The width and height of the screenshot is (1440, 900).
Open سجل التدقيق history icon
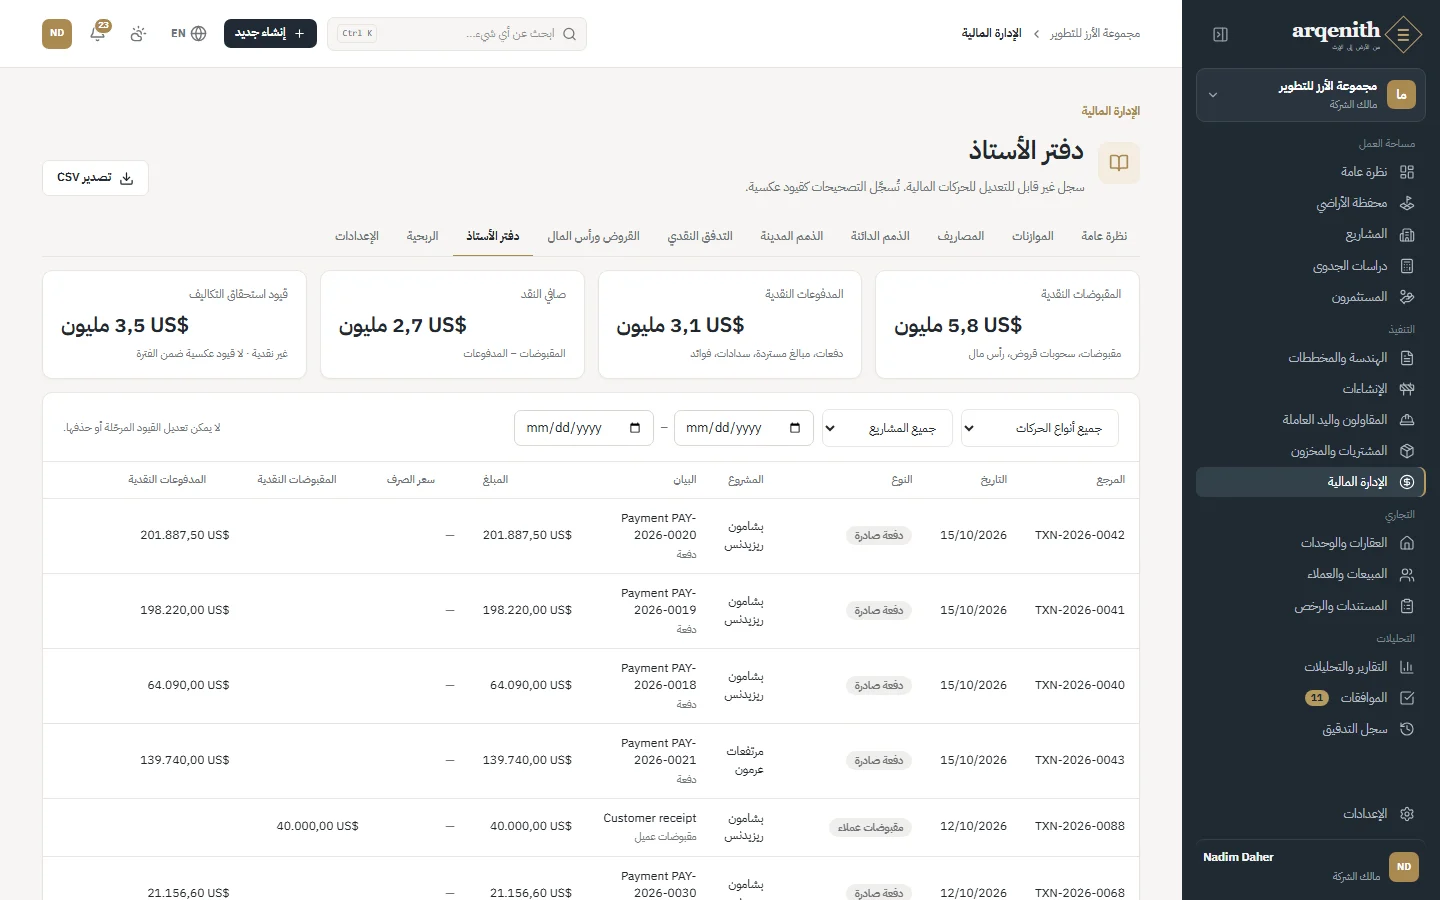[x=1407, y=729]
